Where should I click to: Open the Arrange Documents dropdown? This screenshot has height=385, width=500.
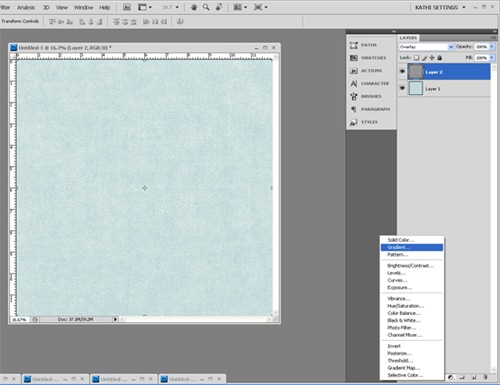point(240,7)
